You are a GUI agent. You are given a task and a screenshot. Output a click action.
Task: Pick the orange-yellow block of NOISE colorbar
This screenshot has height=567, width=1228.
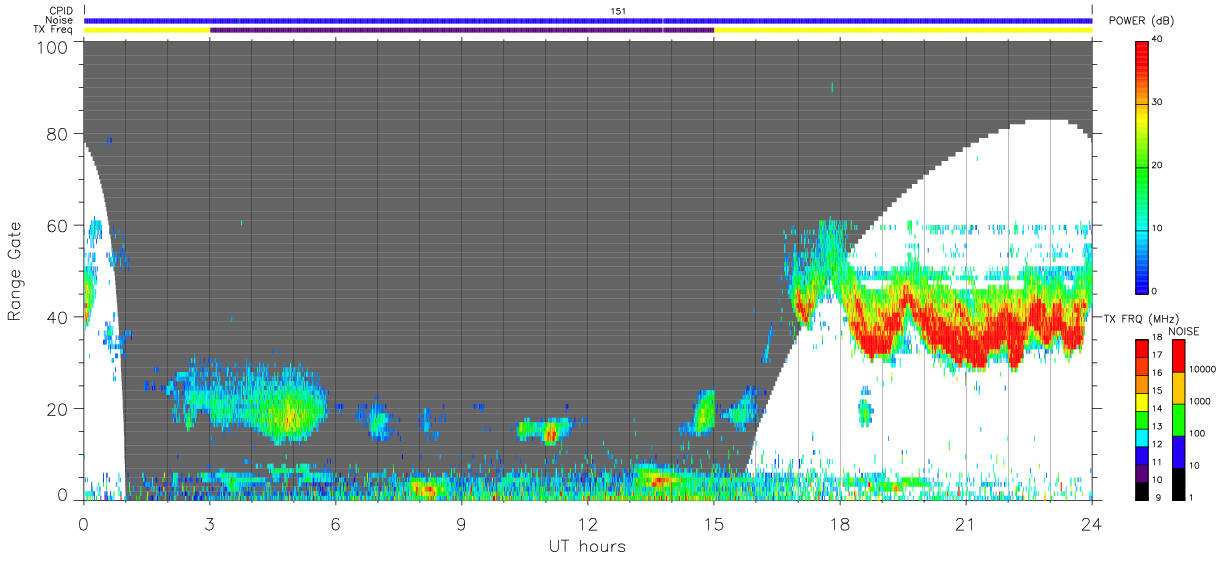tap(1178, 388)
